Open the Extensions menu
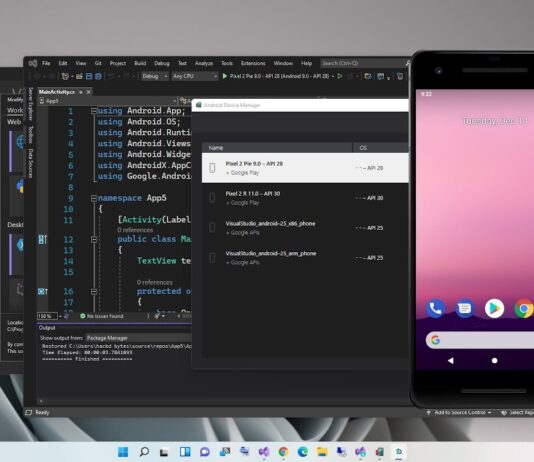The width and height of the screenshot is (534, 462). tap(253, 63)
